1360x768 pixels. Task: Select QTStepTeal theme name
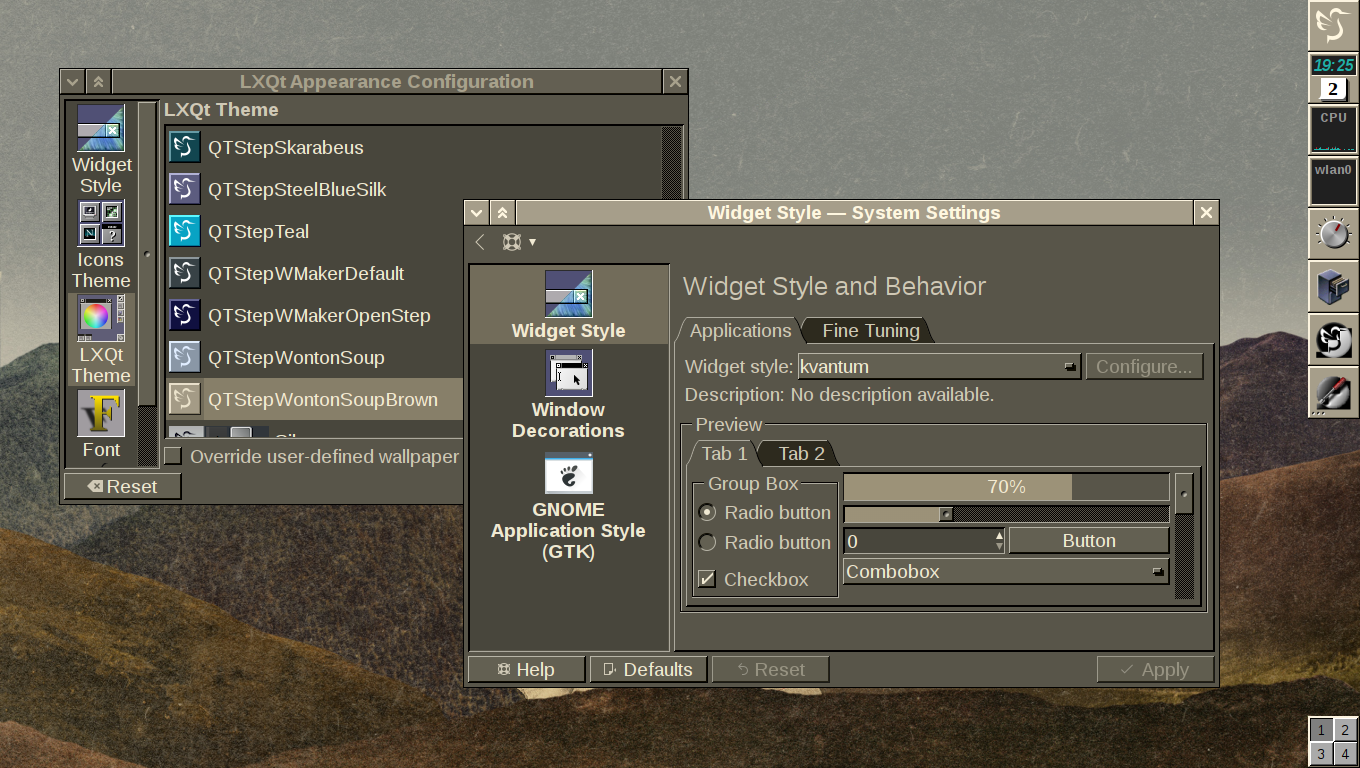[x=258, y=231]
